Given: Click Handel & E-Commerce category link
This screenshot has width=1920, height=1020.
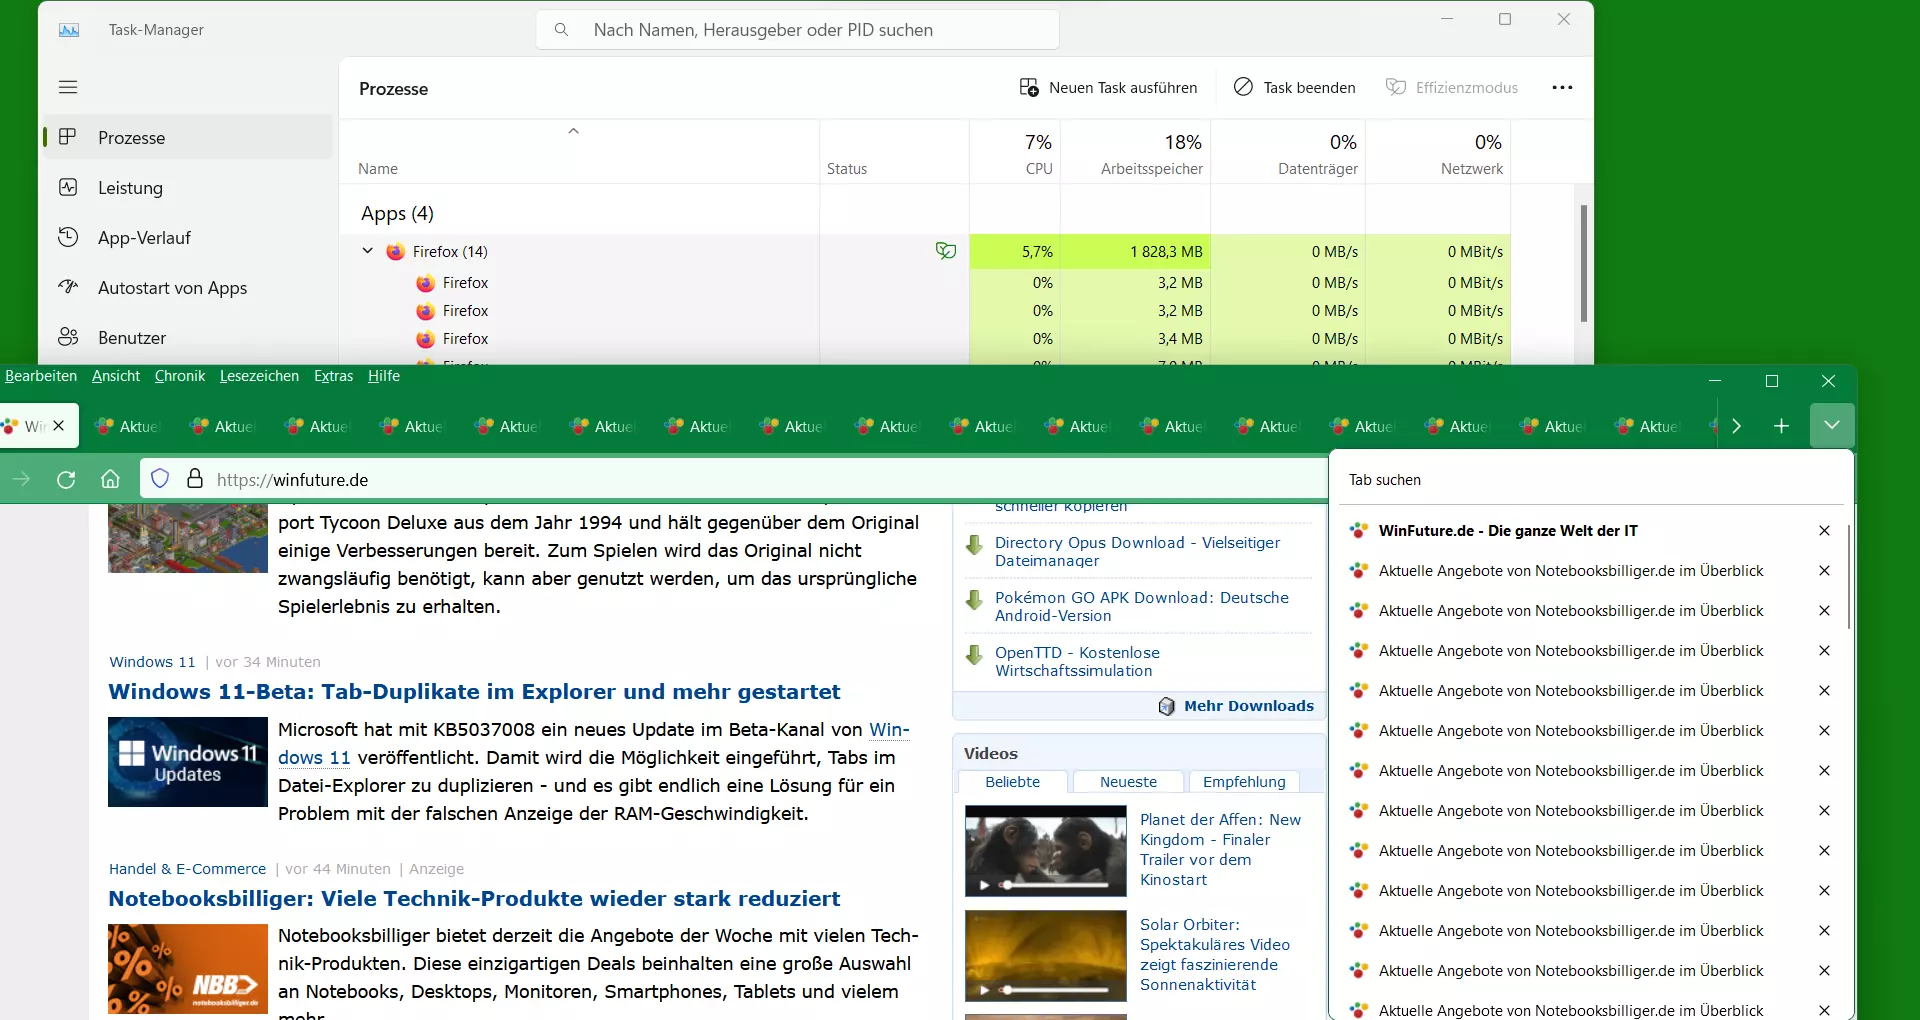Looking at the screenshot, I should pos(187,869).
